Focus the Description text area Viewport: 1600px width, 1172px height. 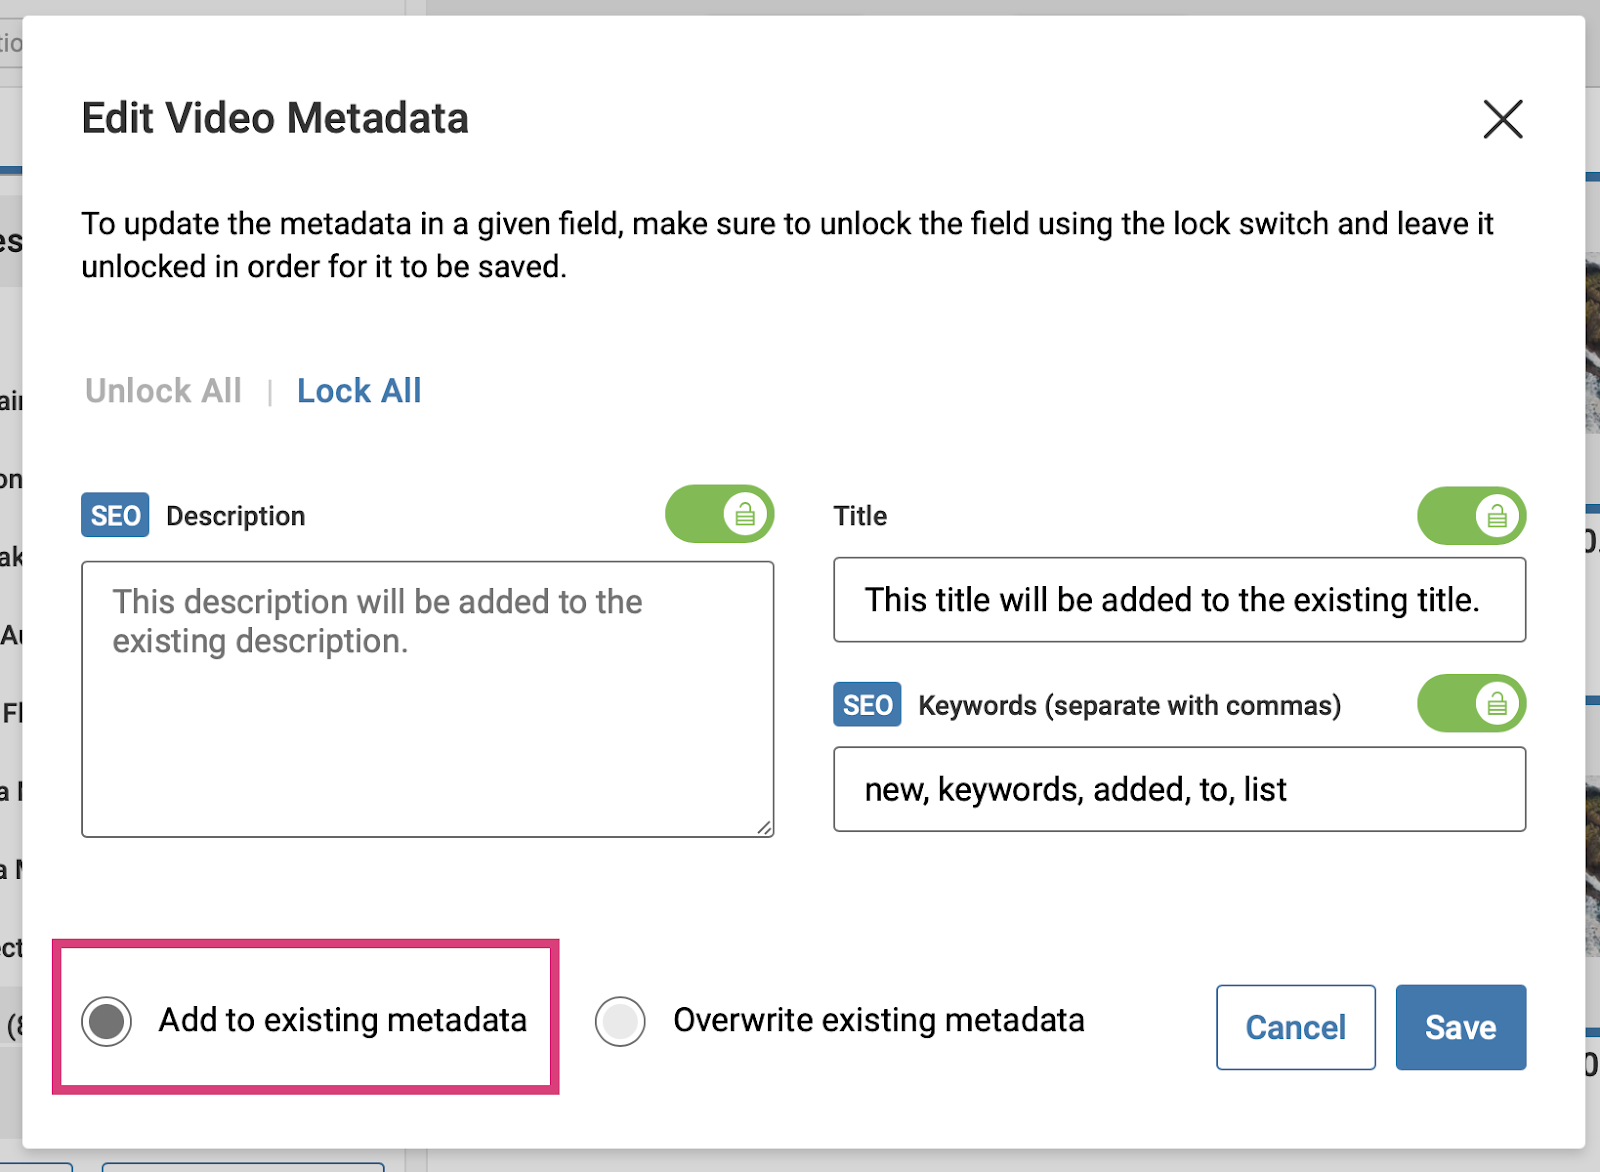tap(428, 699)
